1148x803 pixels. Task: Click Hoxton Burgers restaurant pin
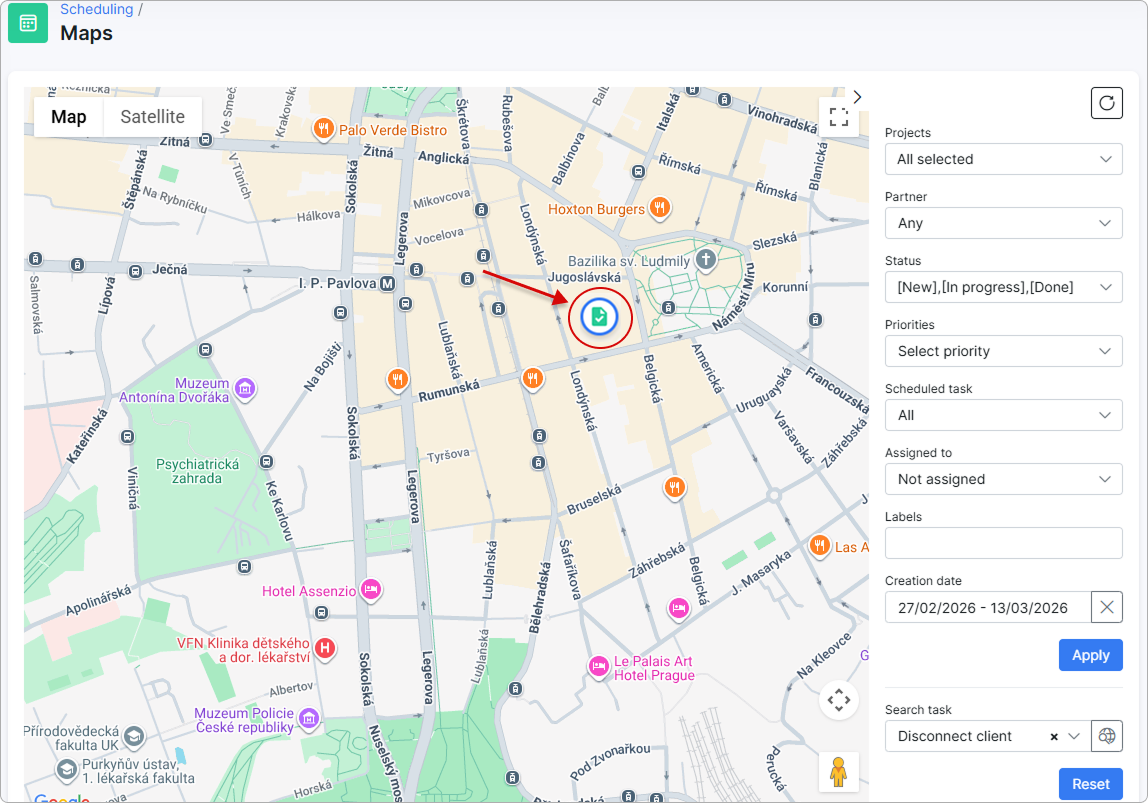660,208
